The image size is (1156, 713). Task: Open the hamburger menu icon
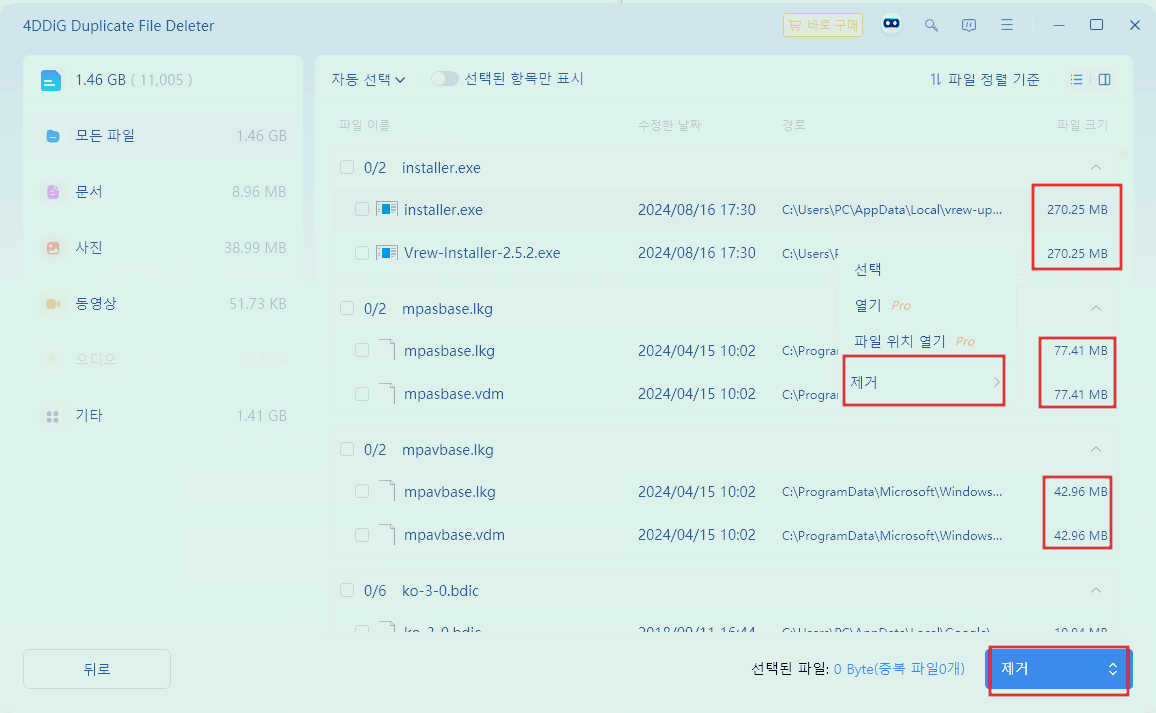click(1006, 25)
